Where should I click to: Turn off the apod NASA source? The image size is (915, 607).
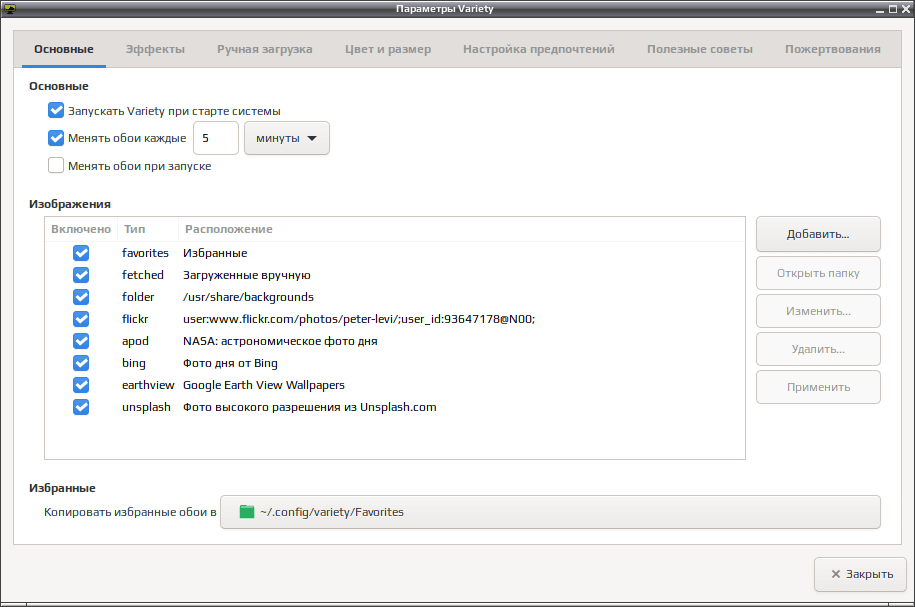(81, 341)
